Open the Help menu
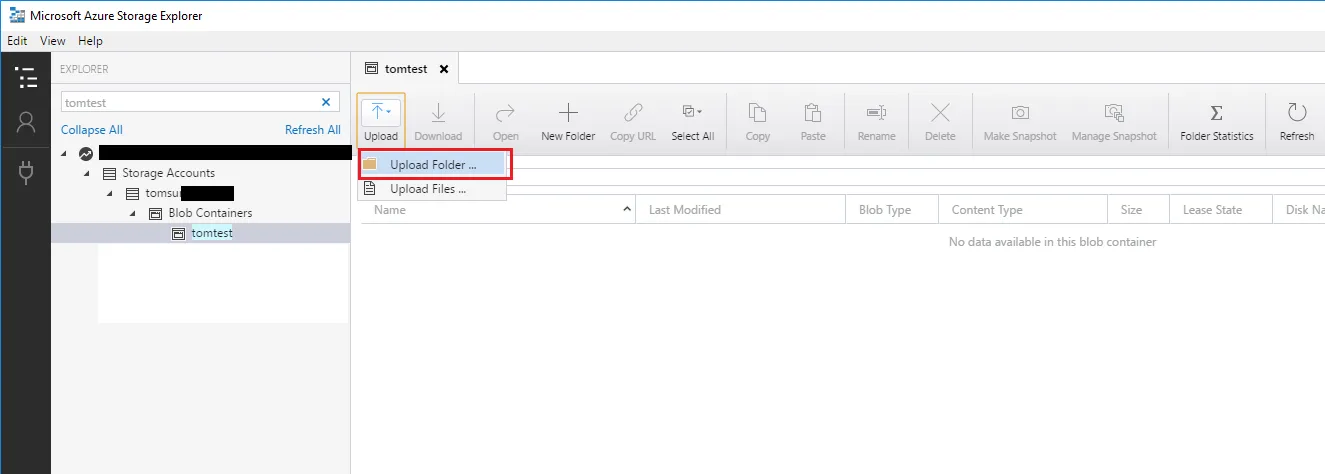 [x=90, y=41]
